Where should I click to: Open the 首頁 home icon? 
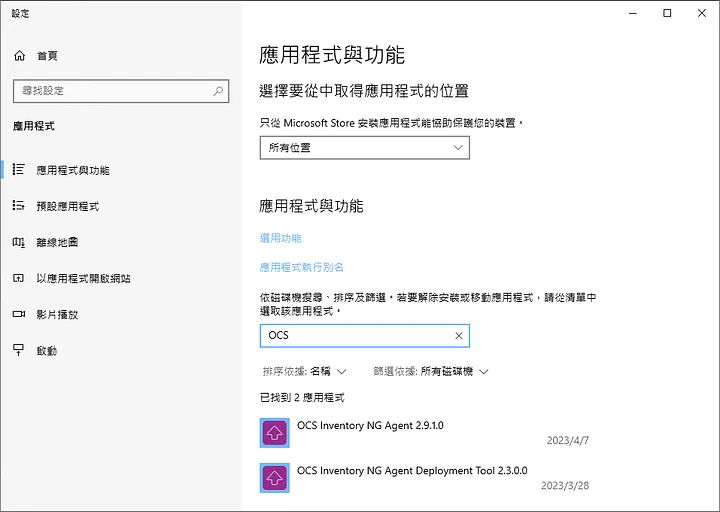(x=19, y=56)
